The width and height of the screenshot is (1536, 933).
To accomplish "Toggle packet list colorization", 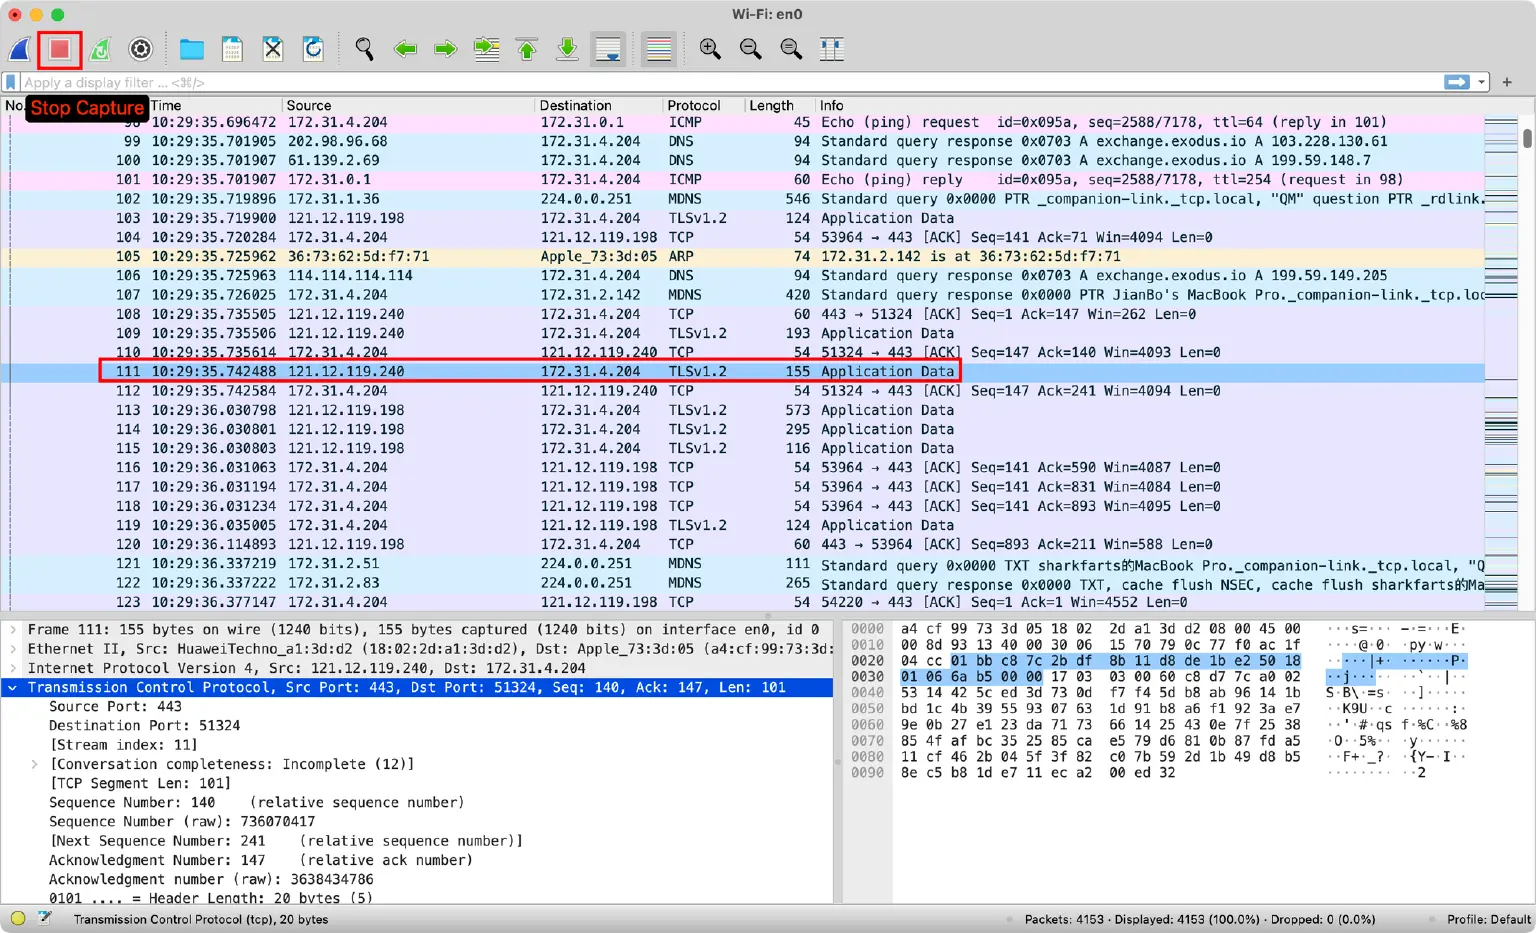I will (659, 49).
